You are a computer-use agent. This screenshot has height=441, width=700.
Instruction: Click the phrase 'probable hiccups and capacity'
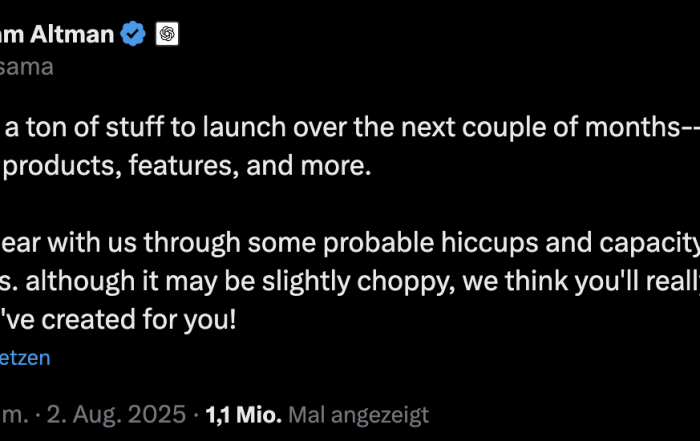tap(511, 243)
